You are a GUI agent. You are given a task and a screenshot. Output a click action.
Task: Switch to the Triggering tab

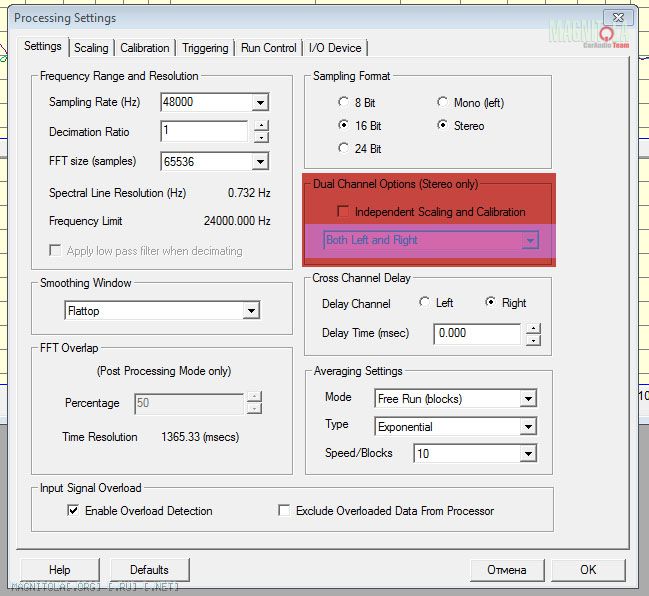tap(205, 48)
